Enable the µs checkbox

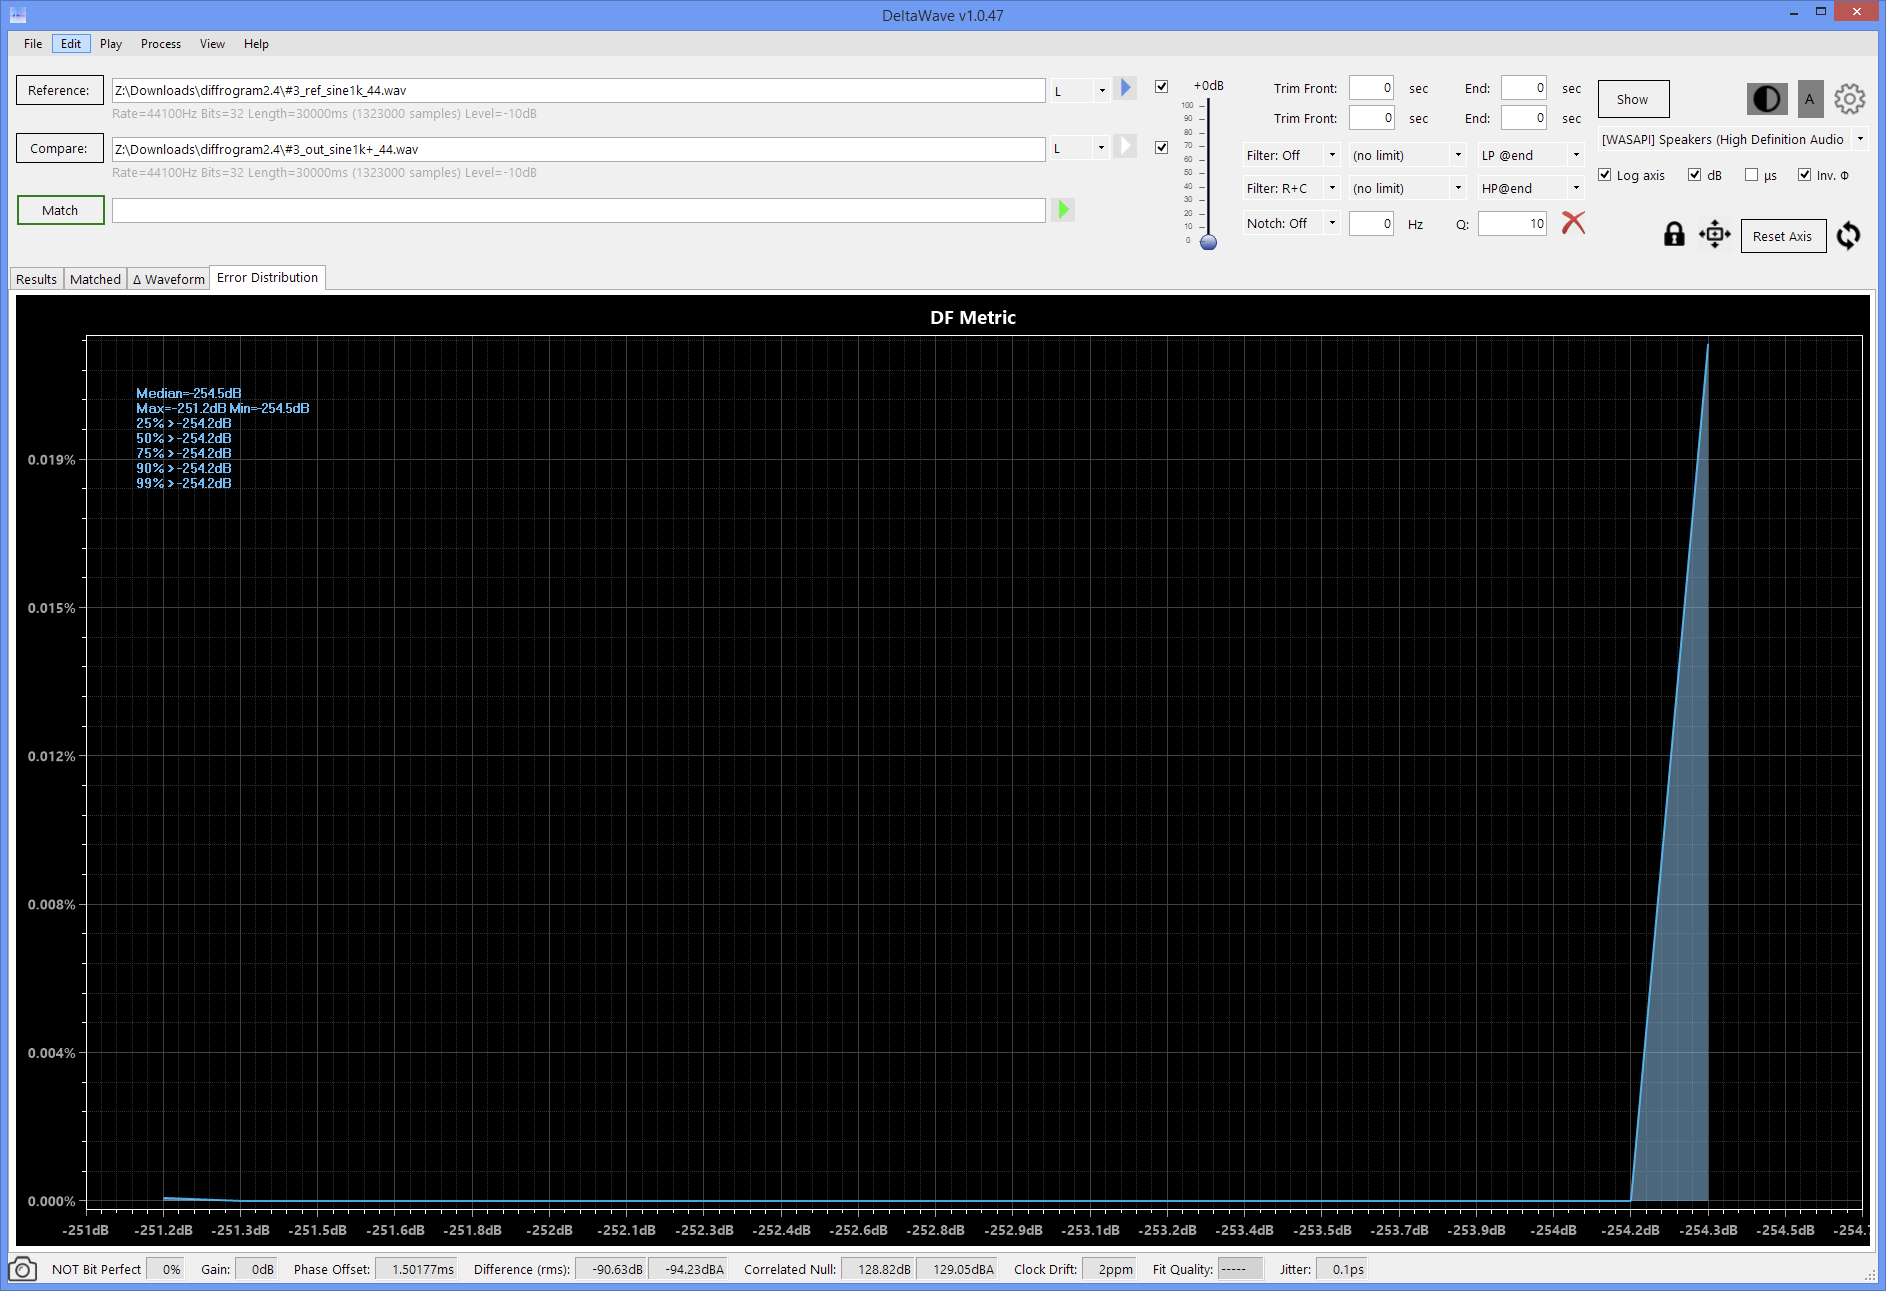tap(1751, 175)
